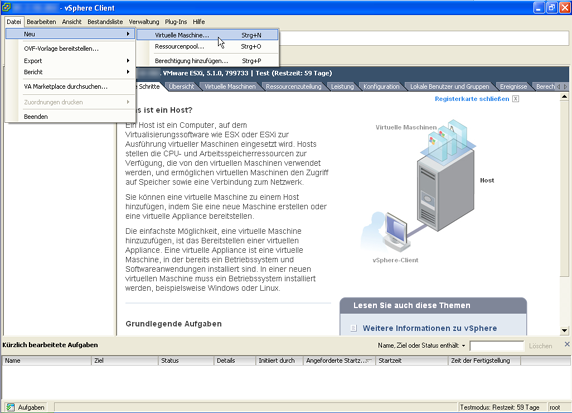This screenshot has height=413, width=572.
Task: Open the Plug-Ins menu
Action: coord(175,22)
